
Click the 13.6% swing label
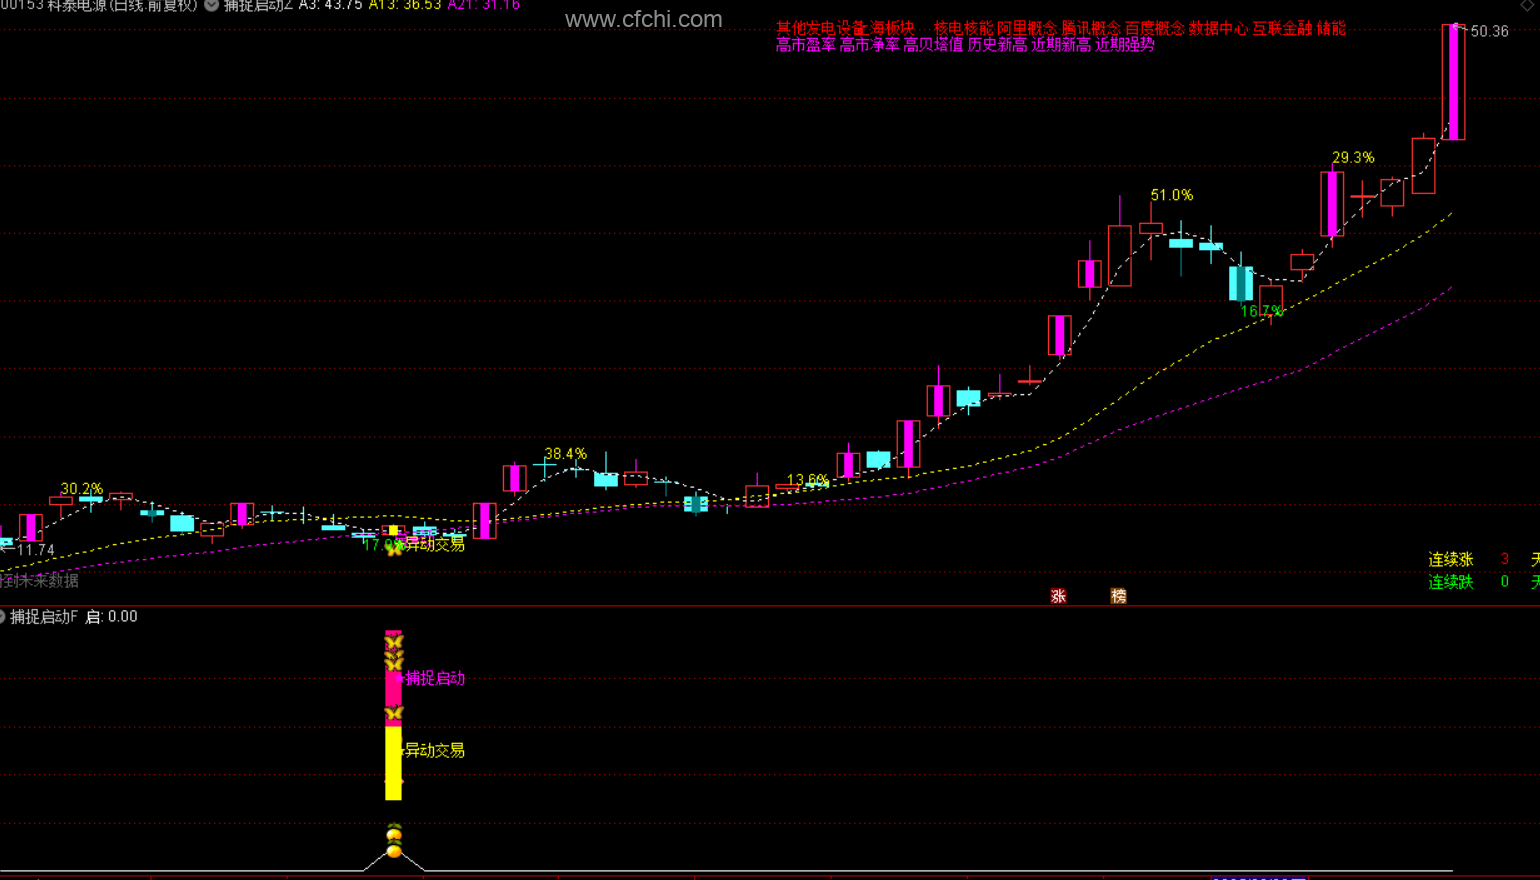808,481
